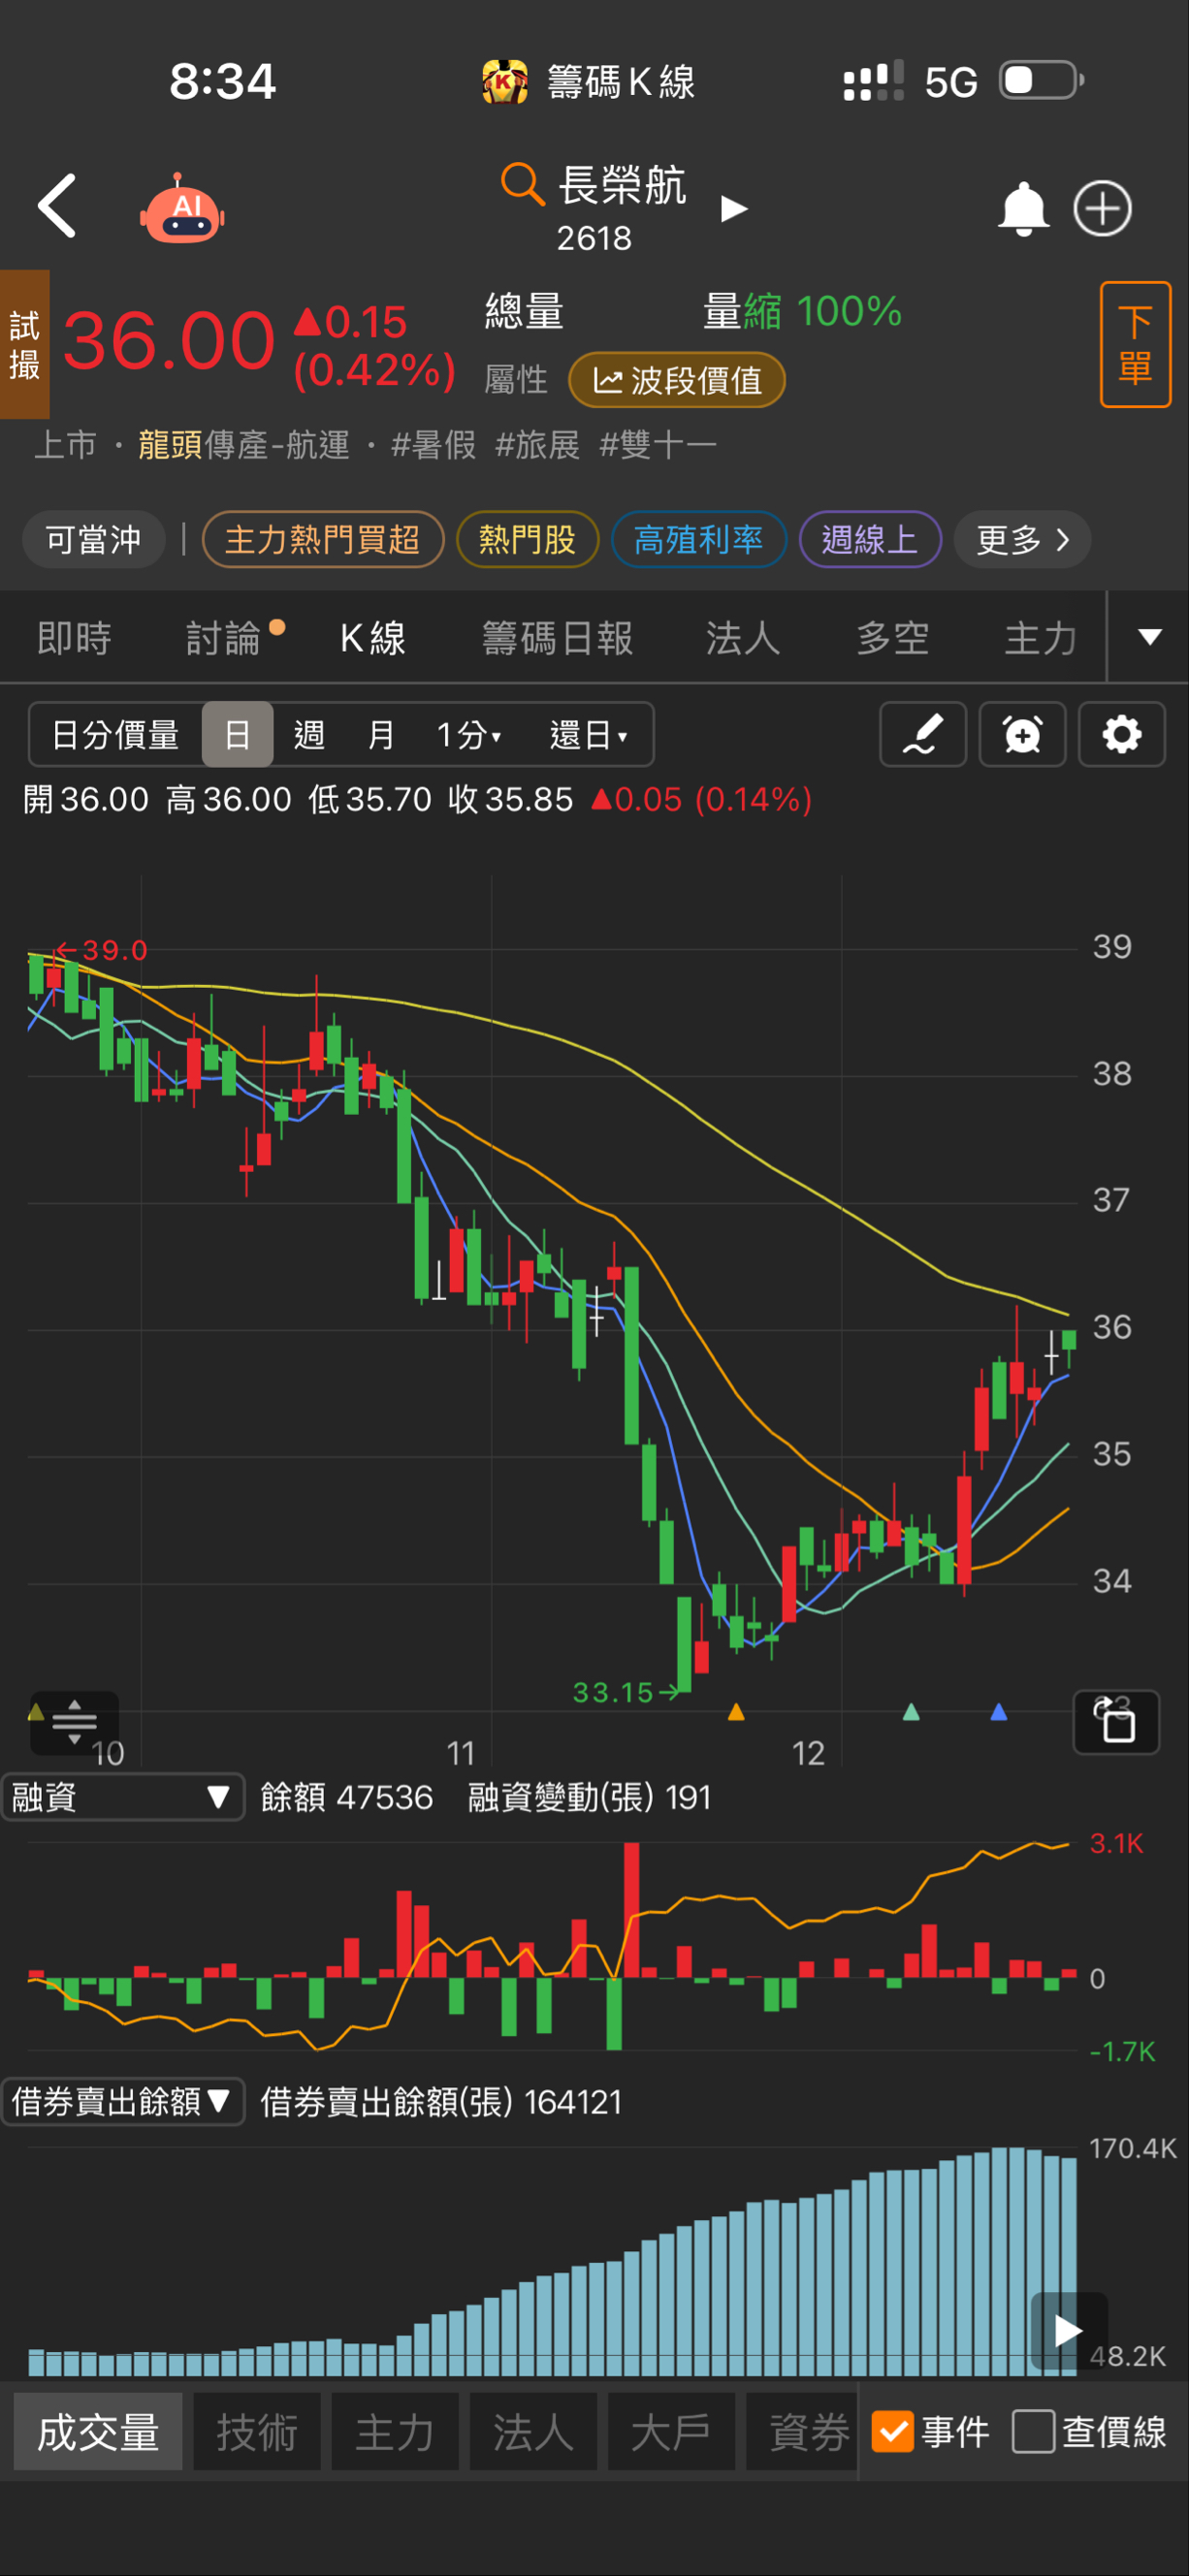The height and width of the screenshot is (2576, 1189).
Task: Switch to the 籌碼日報 tab
Action: (557, 638)
